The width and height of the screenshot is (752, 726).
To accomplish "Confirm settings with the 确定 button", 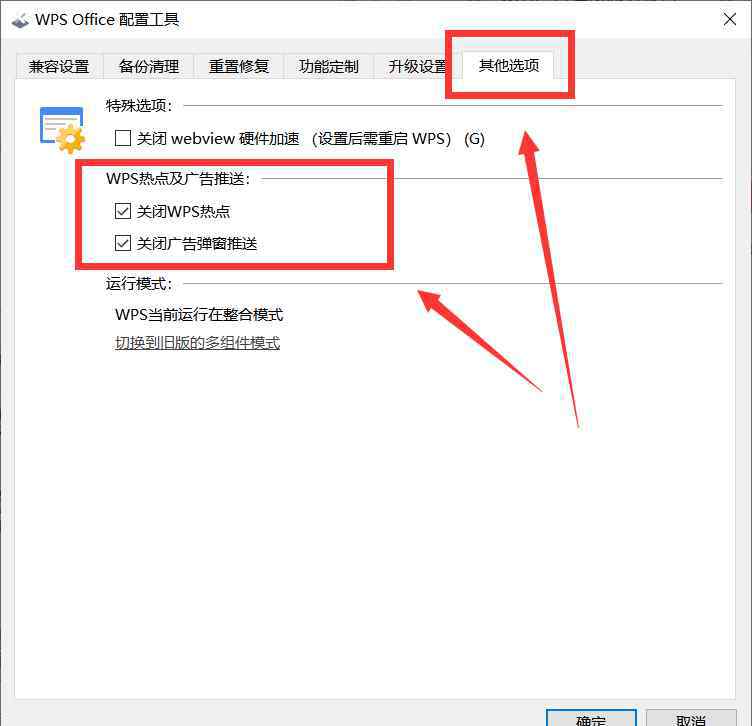I will click(x=591, y=717).
